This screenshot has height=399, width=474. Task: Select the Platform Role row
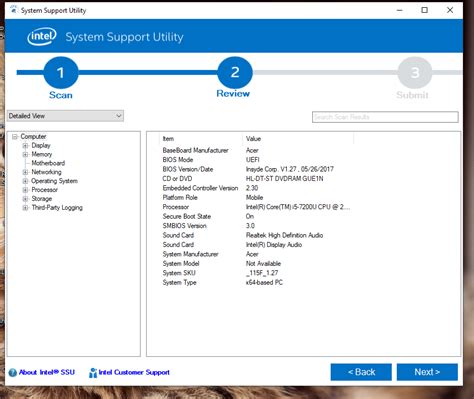pos(257,197)
